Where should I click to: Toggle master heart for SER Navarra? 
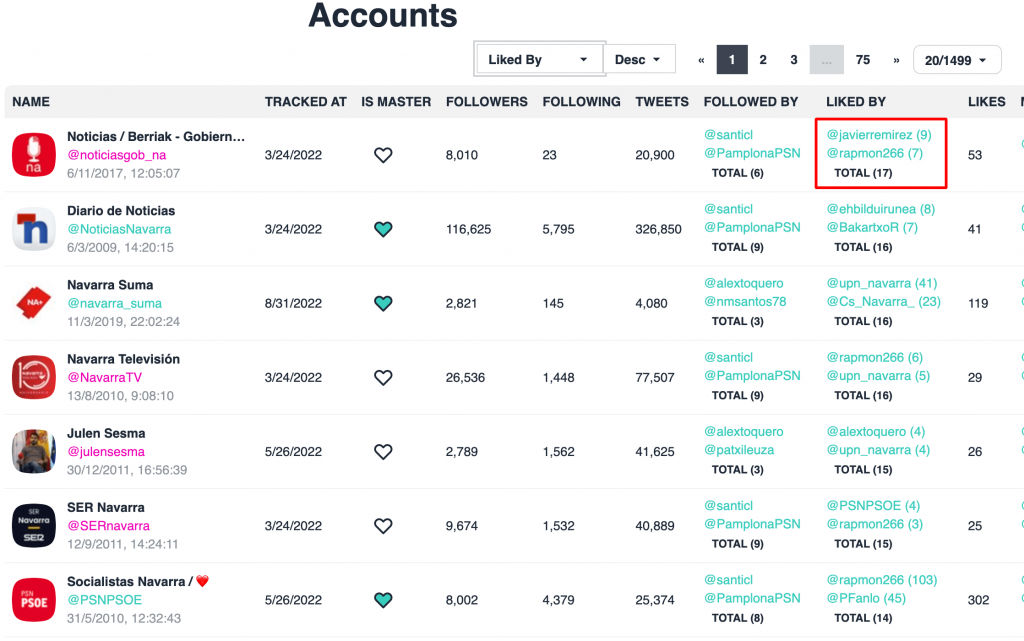(383, 526)
